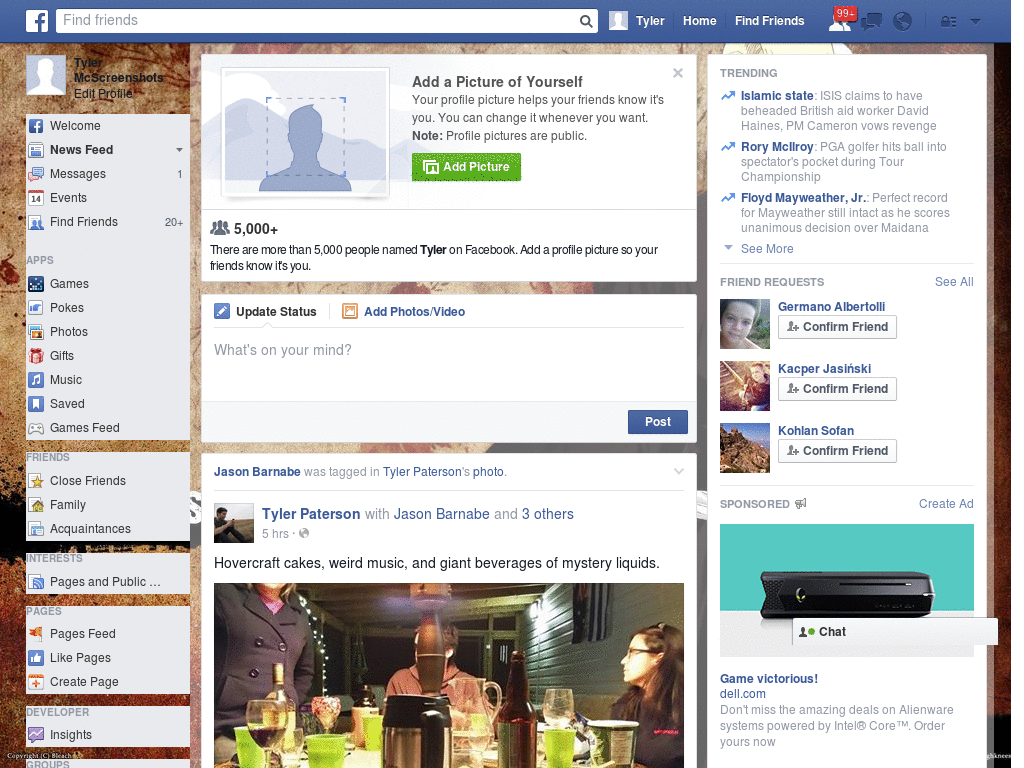The image size is (1024, 768).
Task: Click the Games Feed controller icon
Action: point(36,428)
